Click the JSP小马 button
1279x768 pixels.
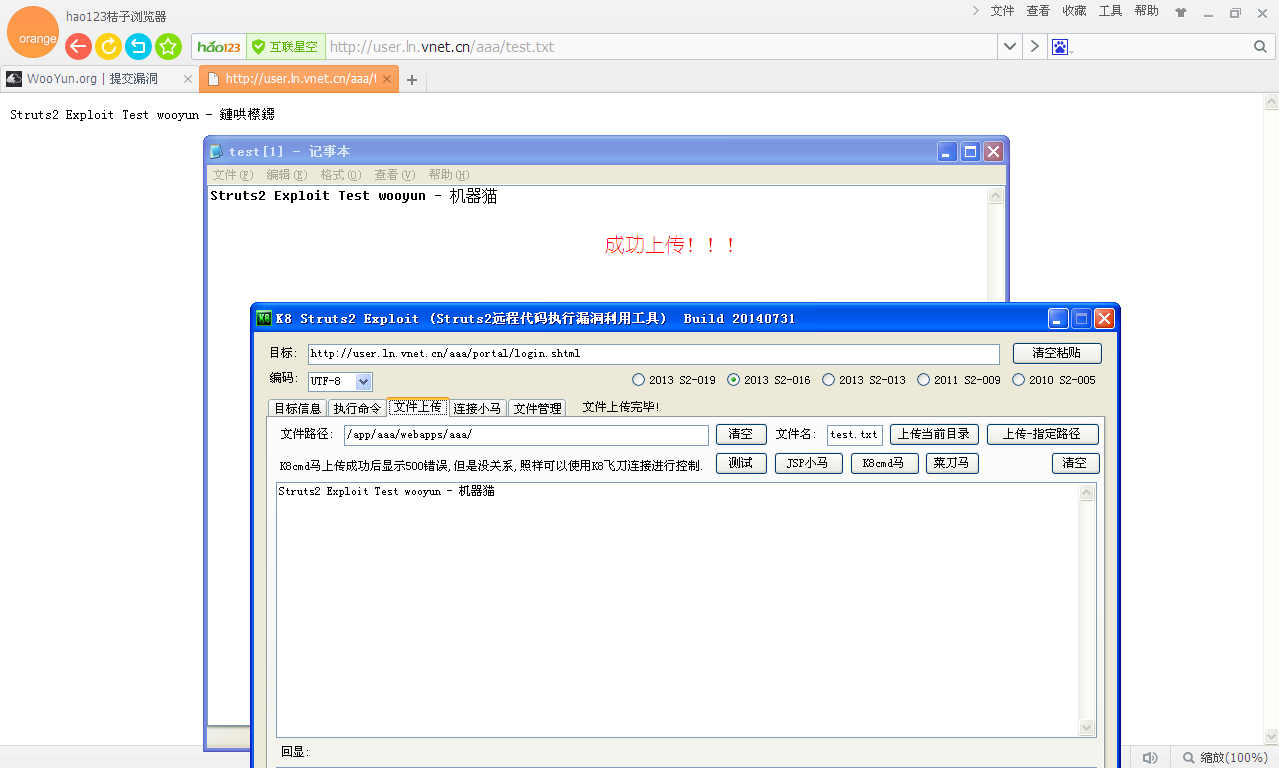[808, 463]
